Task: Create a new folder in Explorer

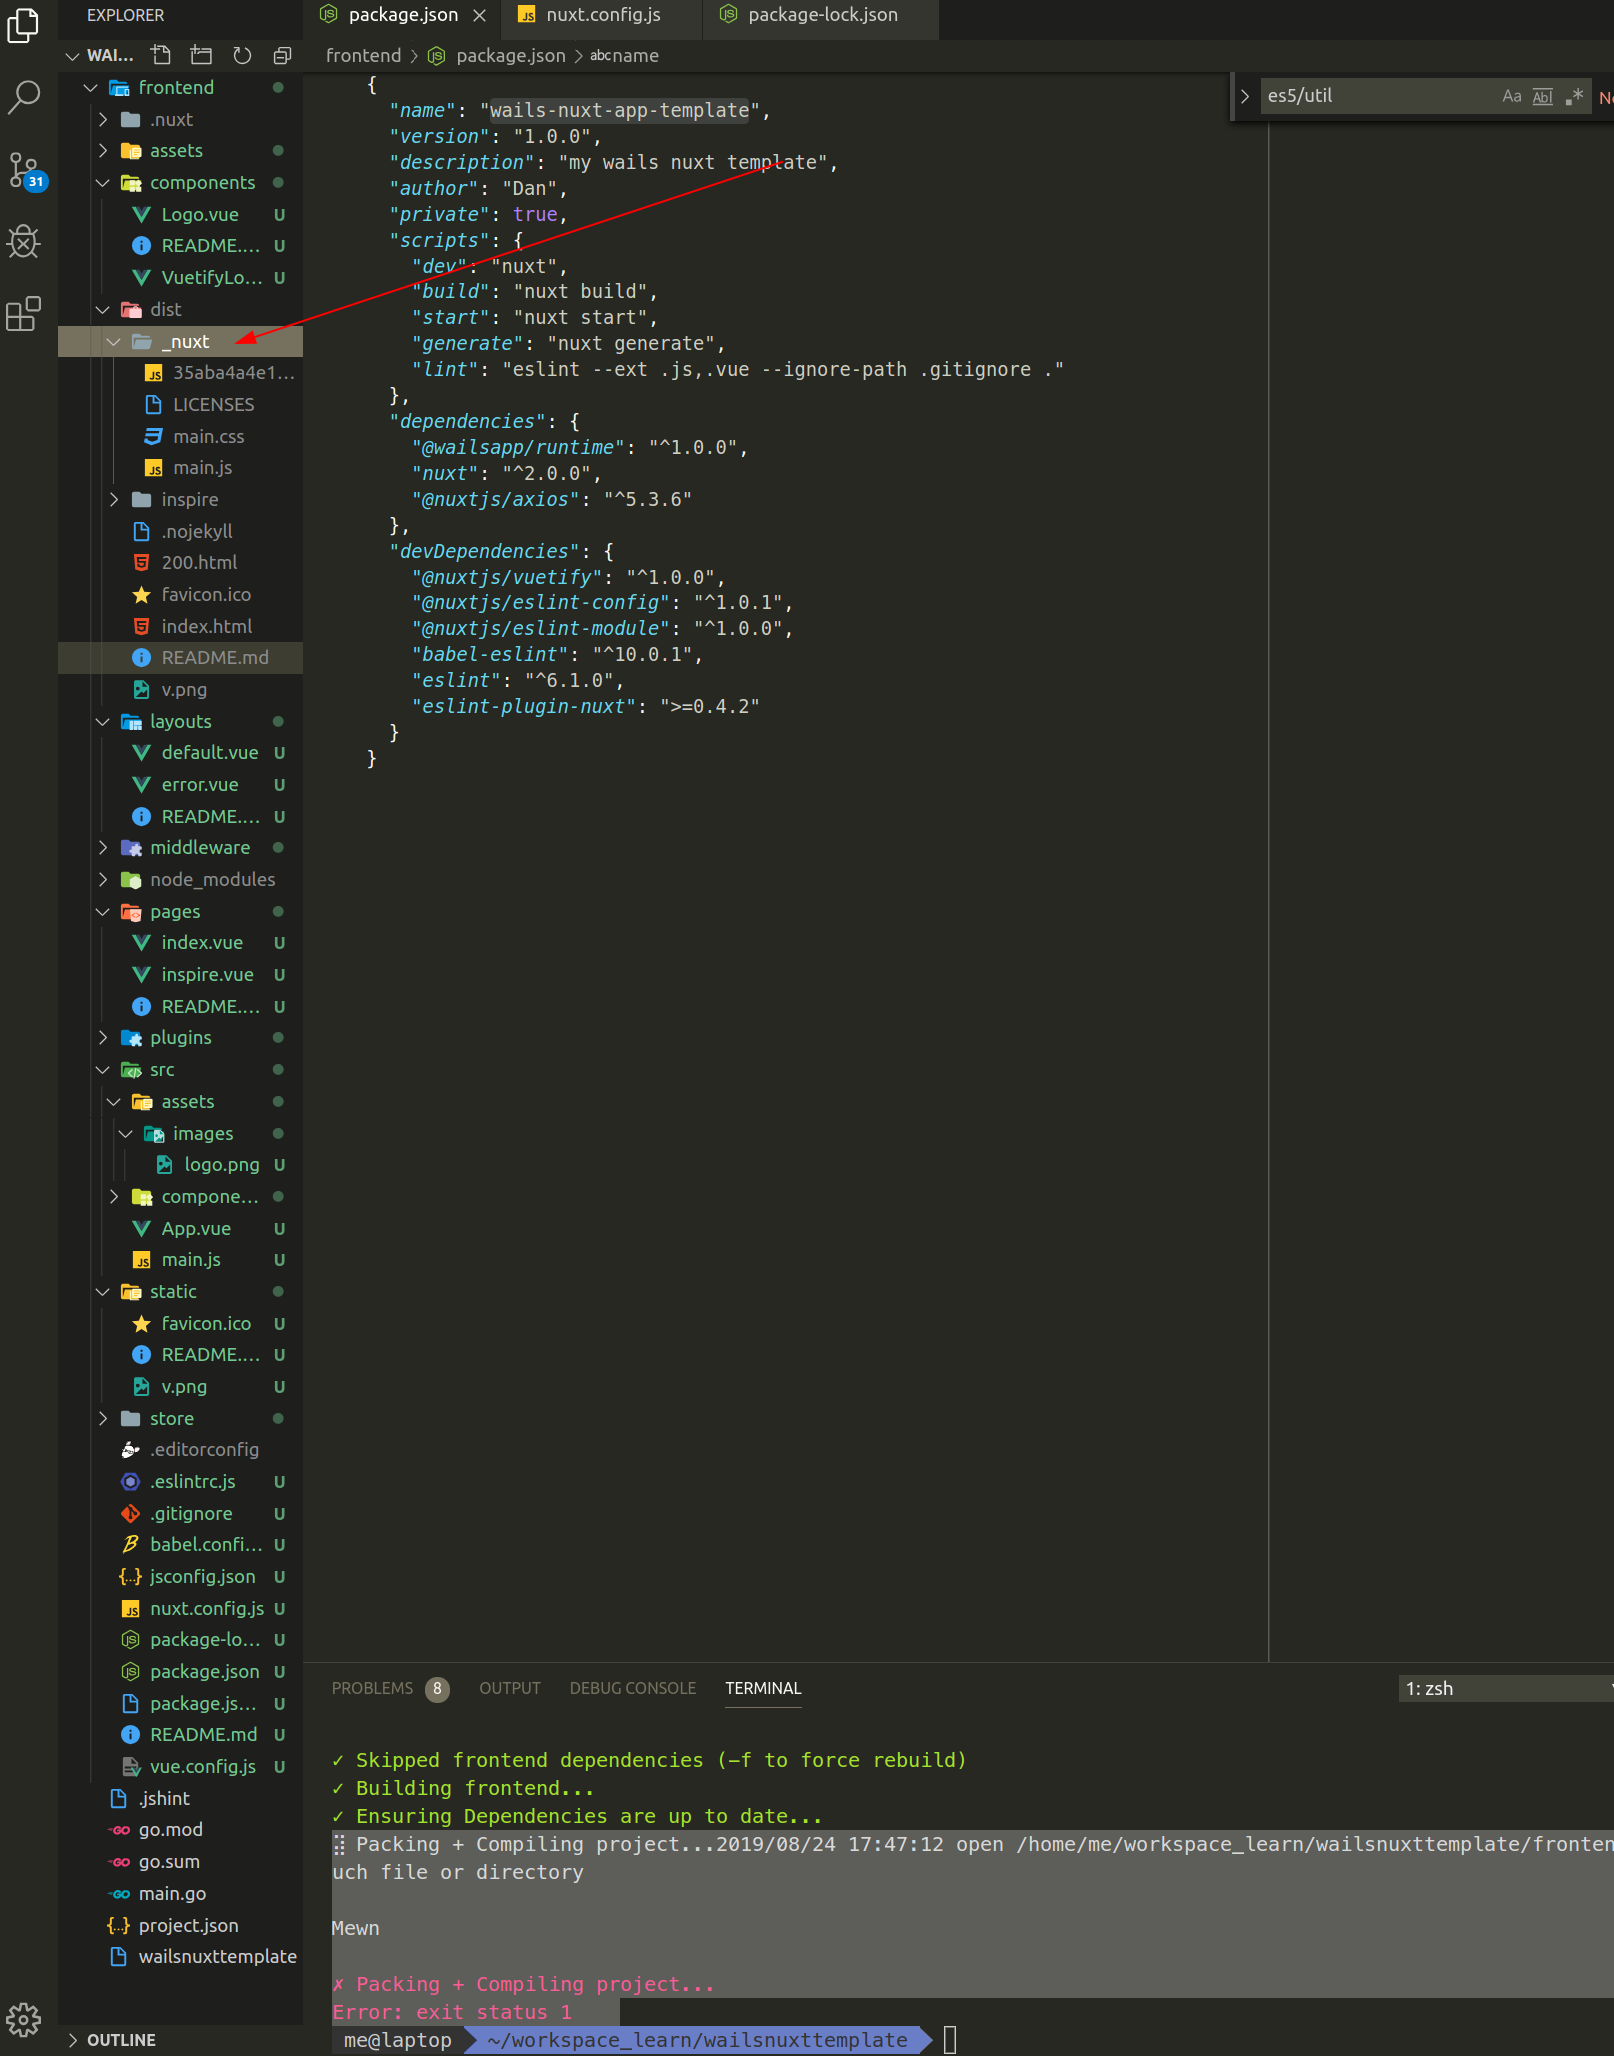Action: pos(201,55)
